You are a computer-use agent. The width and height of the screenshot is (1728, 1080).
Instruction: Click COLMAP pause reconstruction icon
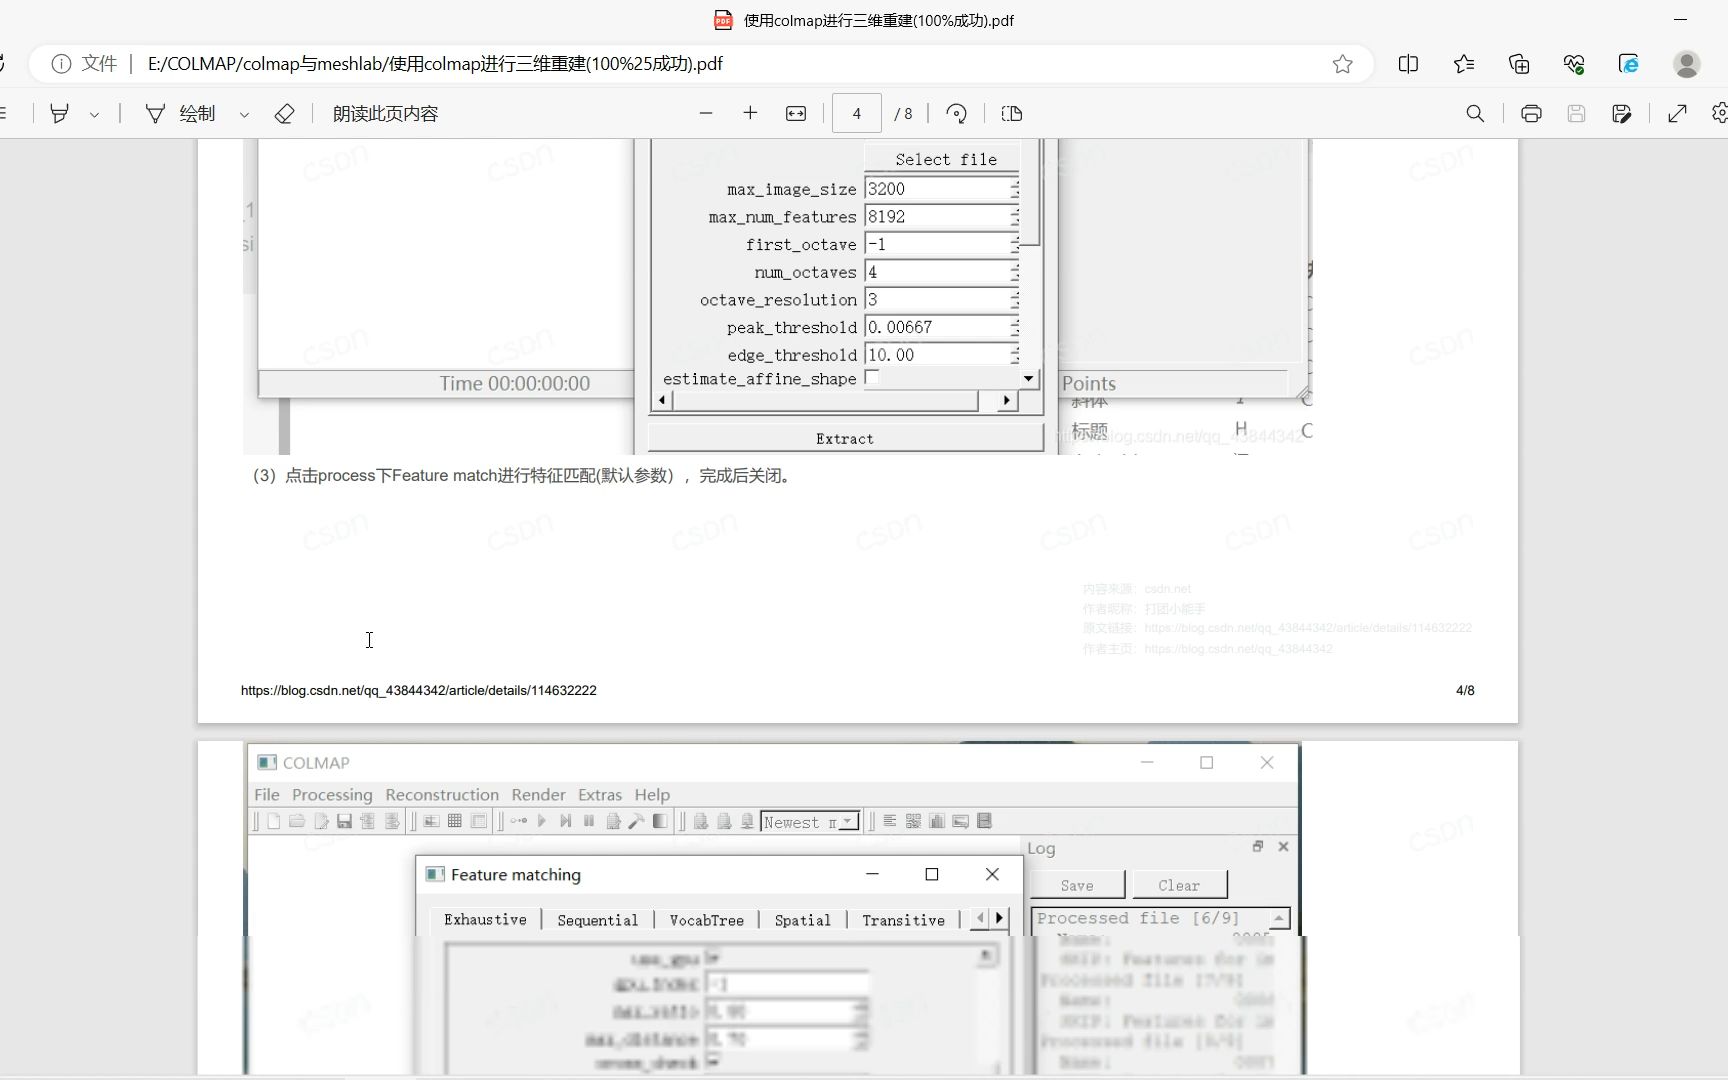coord(589,821)
